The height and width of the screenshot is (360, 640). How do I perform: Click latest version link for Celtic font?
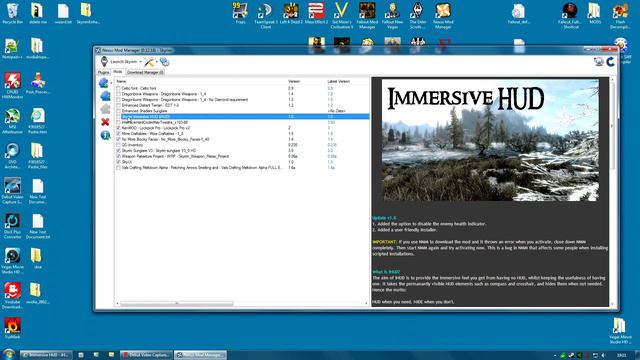[330, 88]
